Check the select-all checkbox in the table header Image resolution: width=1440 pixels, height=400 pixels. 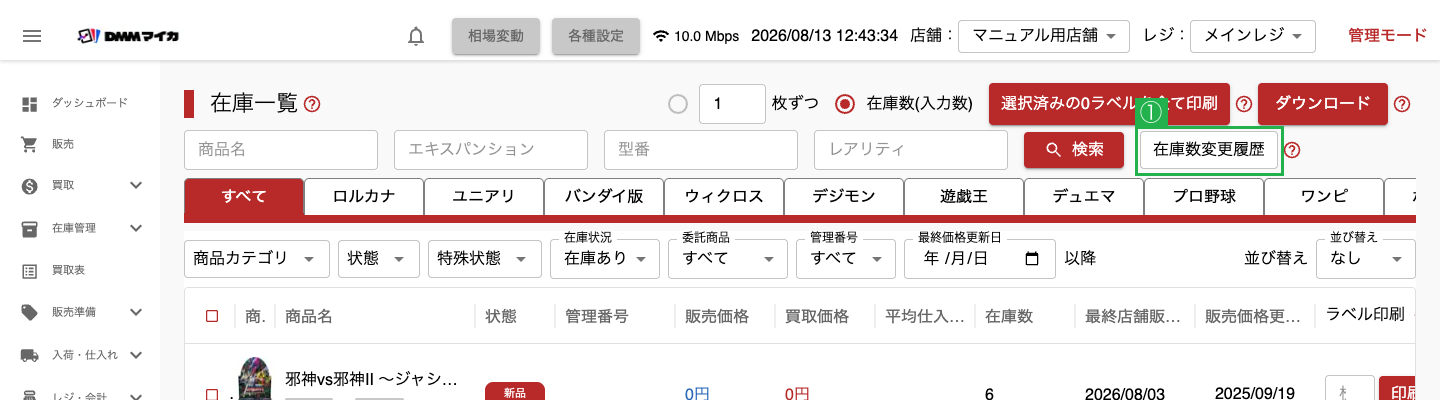point(212,316)
